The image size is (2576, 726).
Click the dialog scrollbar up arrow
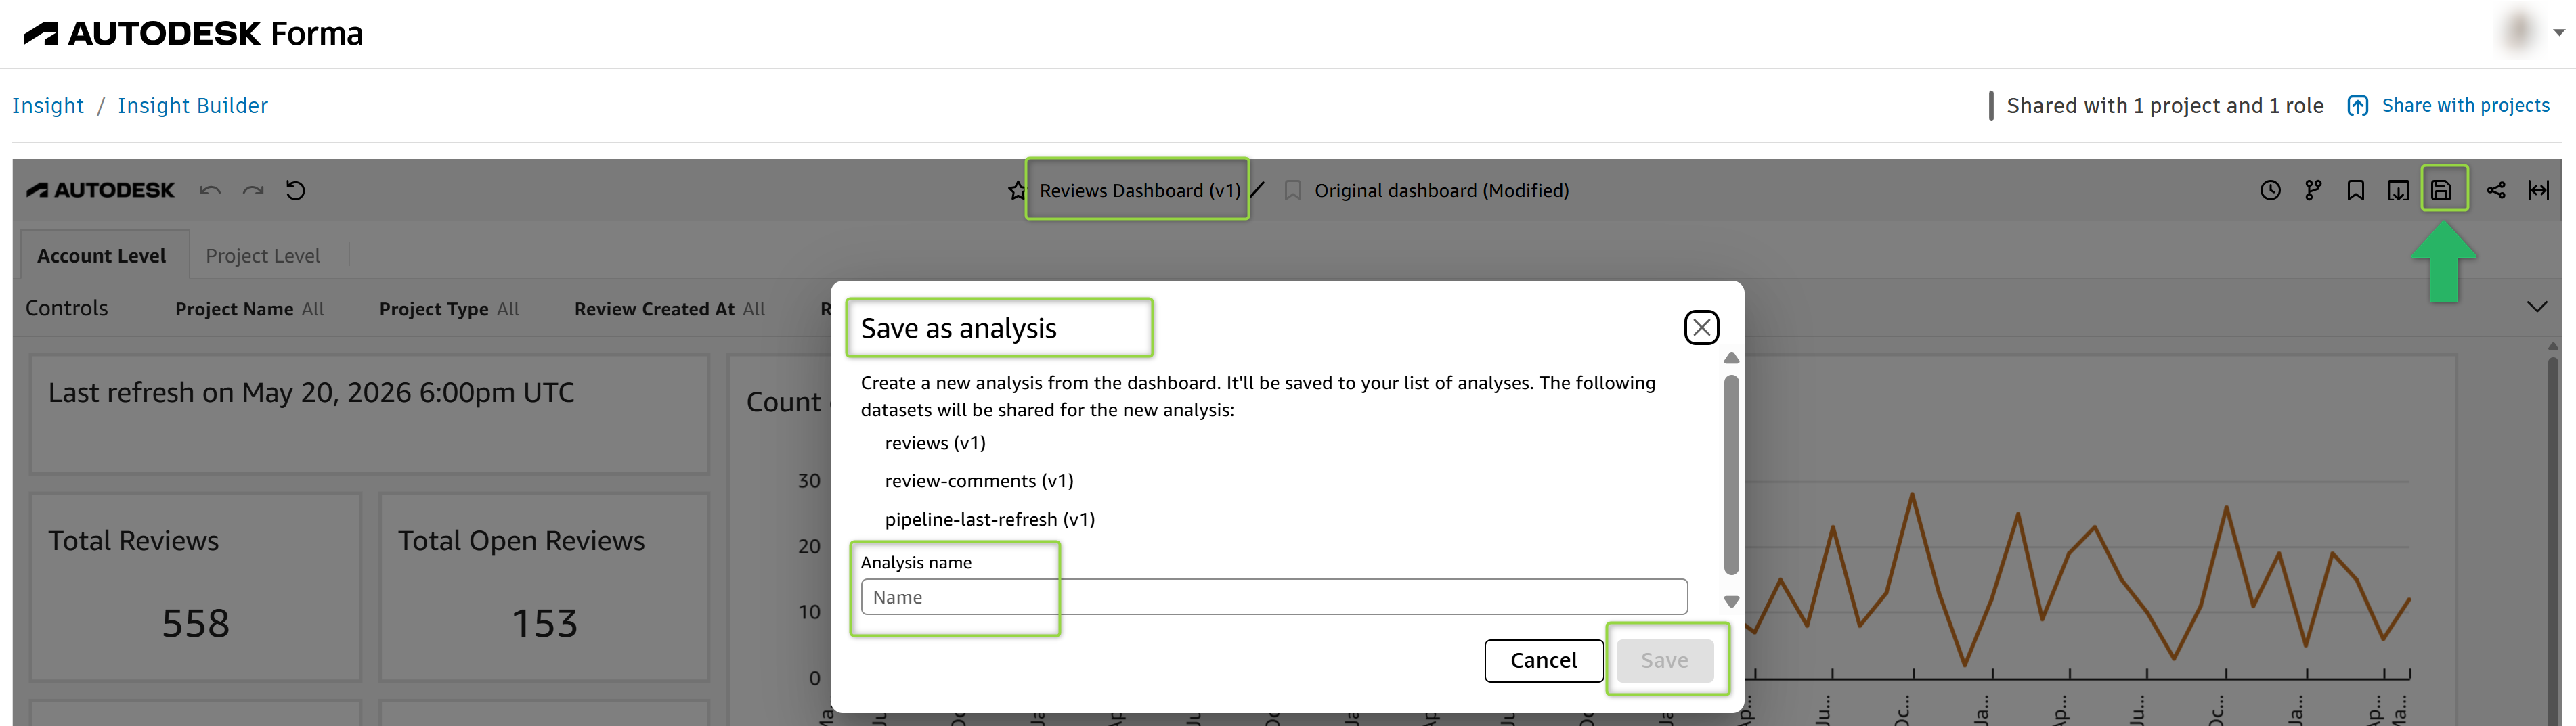click(x=1732, y=358)
